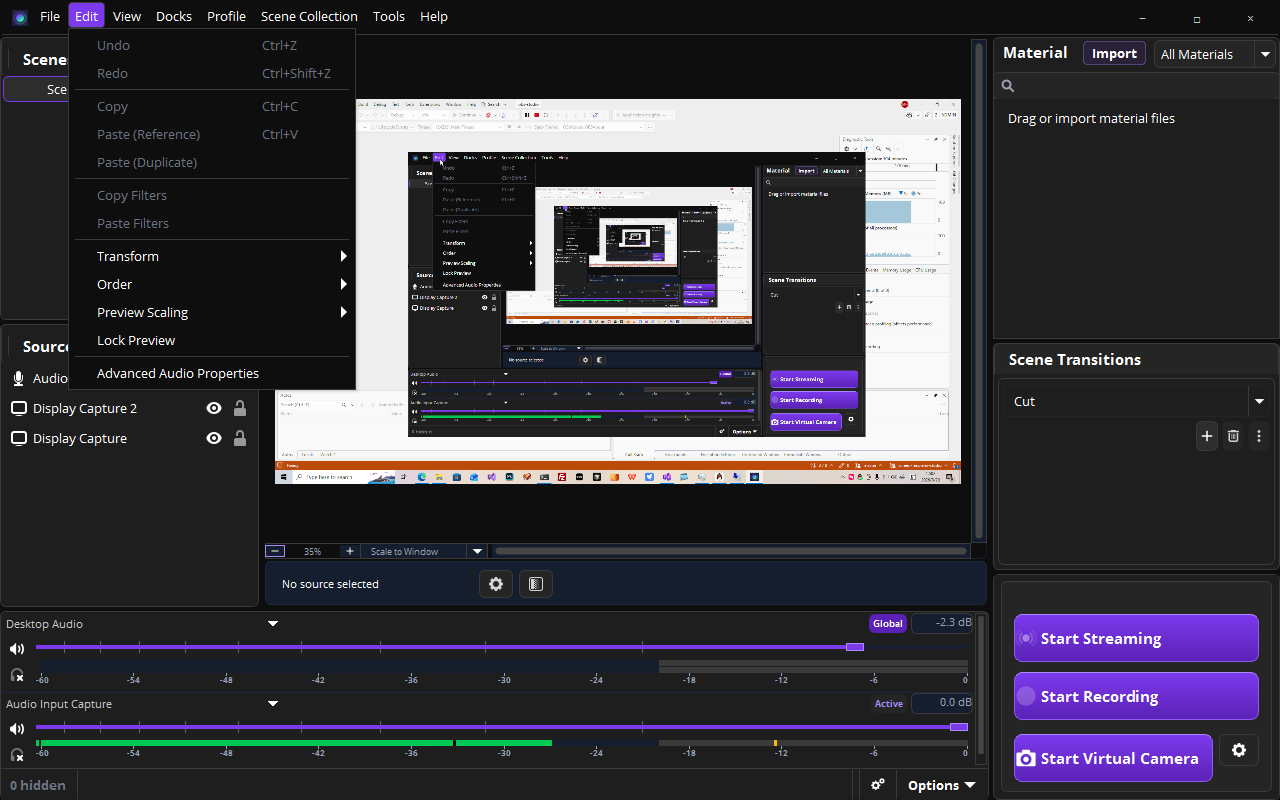The image size is (1280, 800).
Task: Click the headphone monitoring icon under Audio Input Capture
Action: pos(17,754)
